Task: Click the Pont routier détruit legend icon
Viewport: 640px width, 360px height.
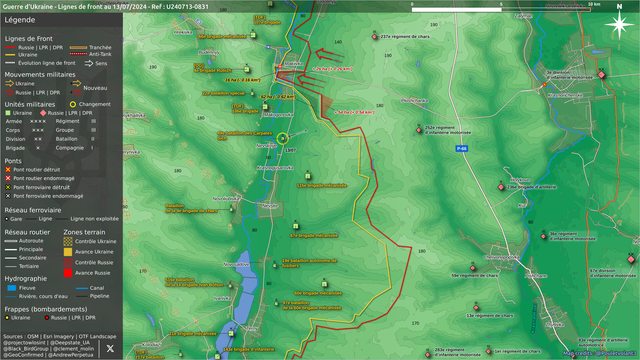Action: [8, 169]
